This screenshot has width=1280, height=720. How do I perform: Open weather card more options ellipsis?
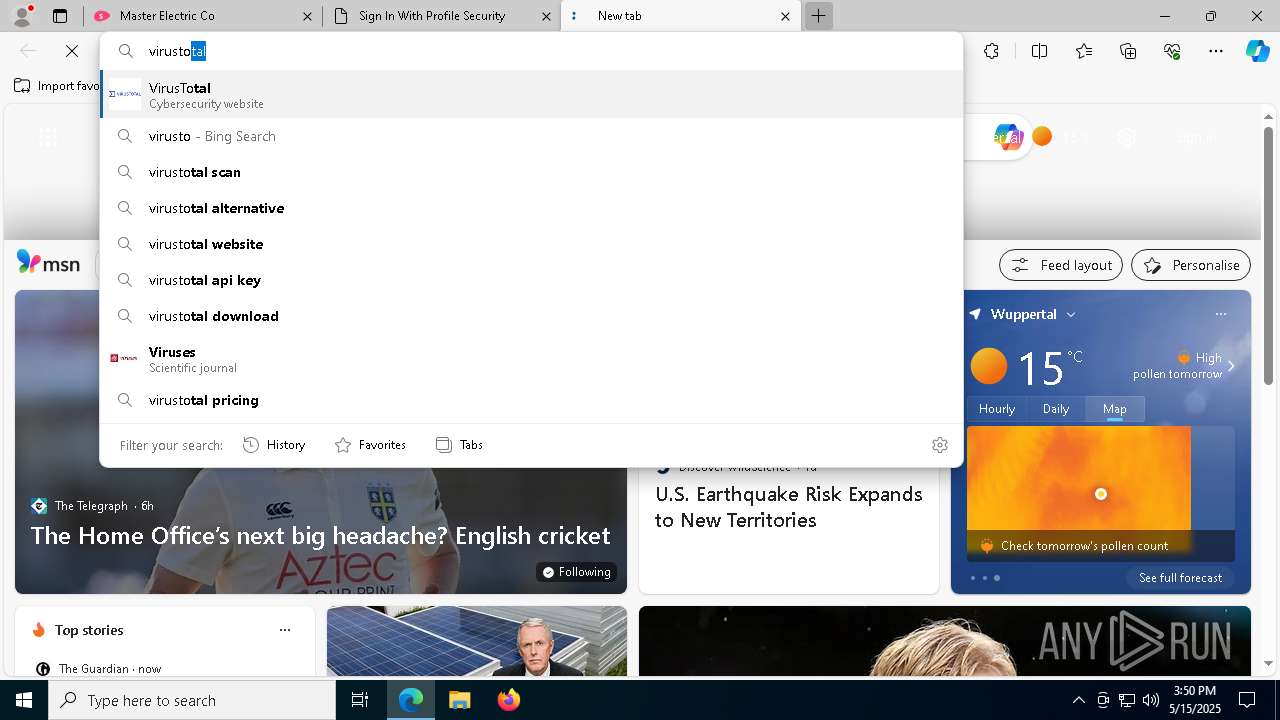pos(1220,314)
